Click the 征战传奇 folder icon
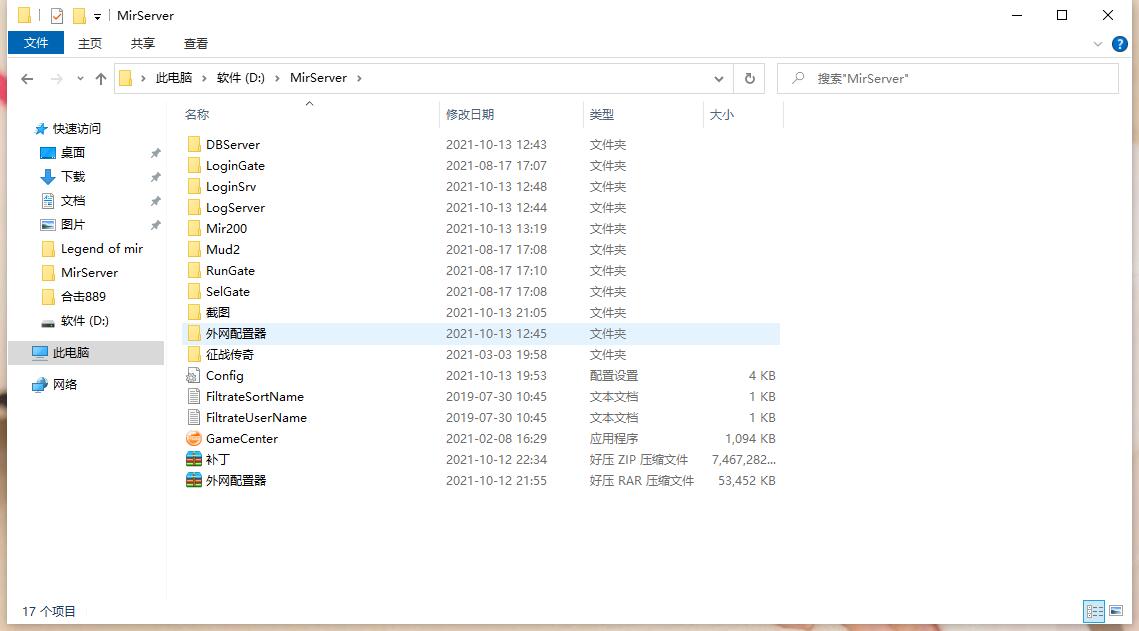The width and height of the screenshot is (1139, 631). 193,354
